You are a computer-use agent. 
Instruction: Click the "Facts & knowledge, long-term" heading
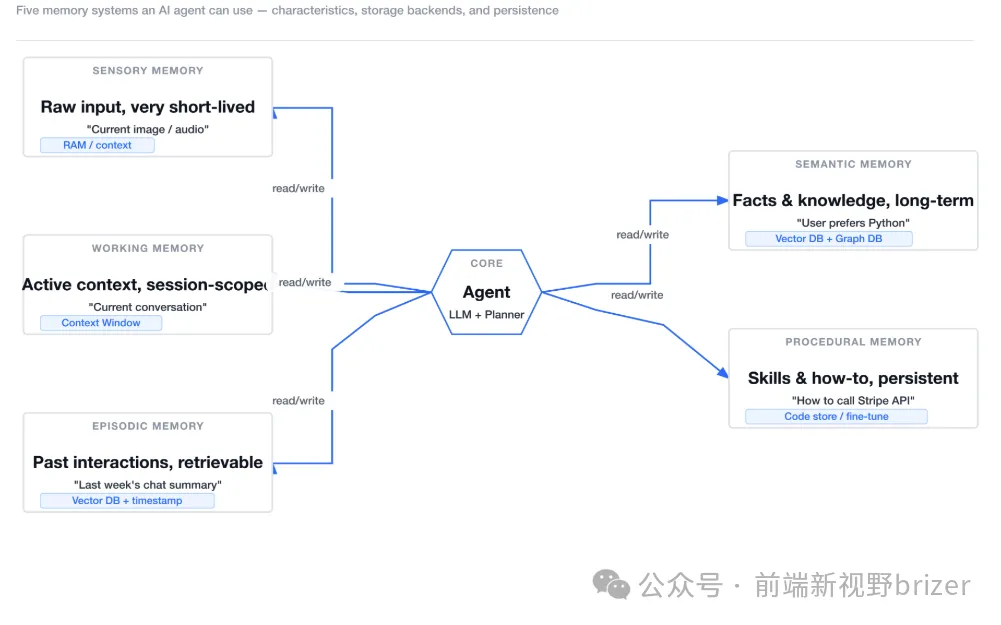point(853,200)
